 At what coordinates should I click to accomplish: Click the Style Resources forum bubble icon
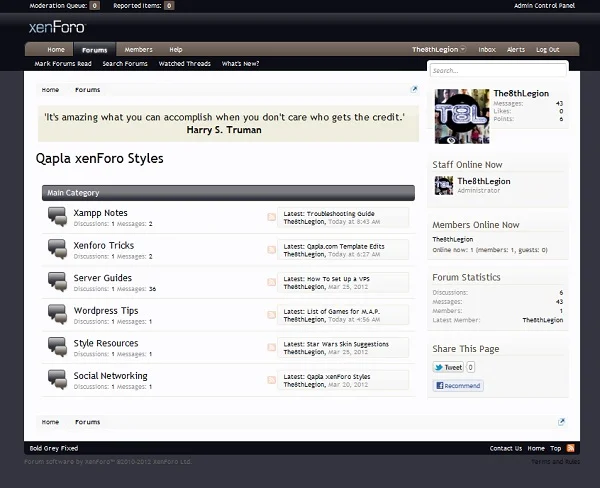pos(57,347)
